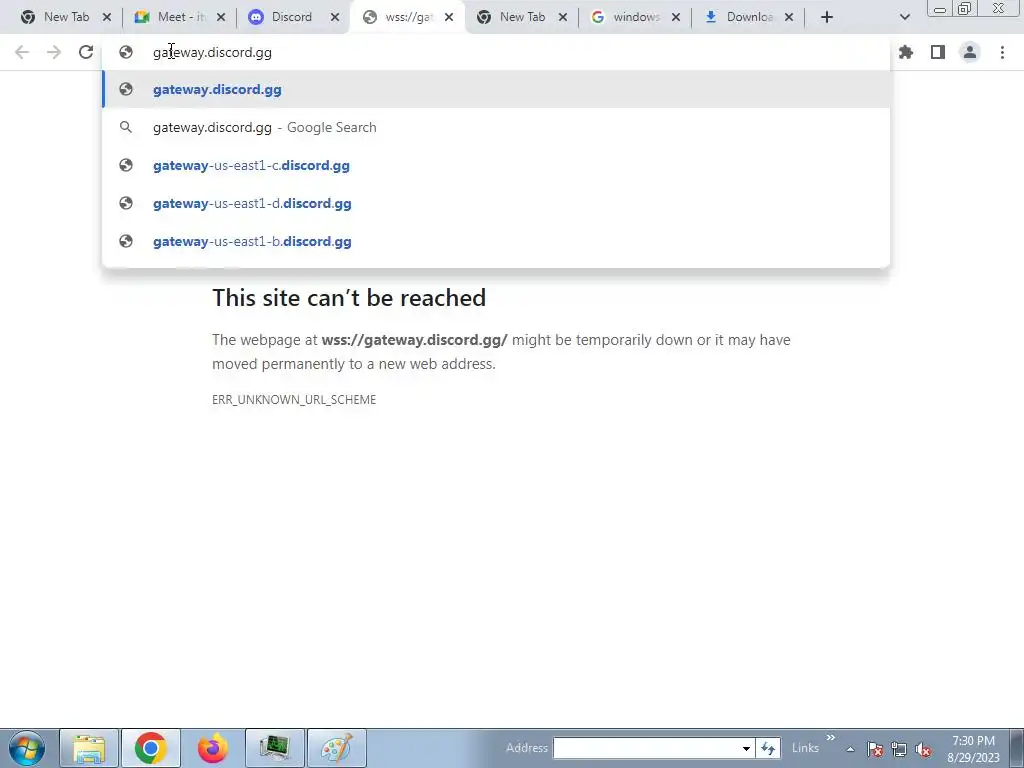1024x768 pixels.
Task: Open Action Center flag tray icon
Action: point(875,749)
